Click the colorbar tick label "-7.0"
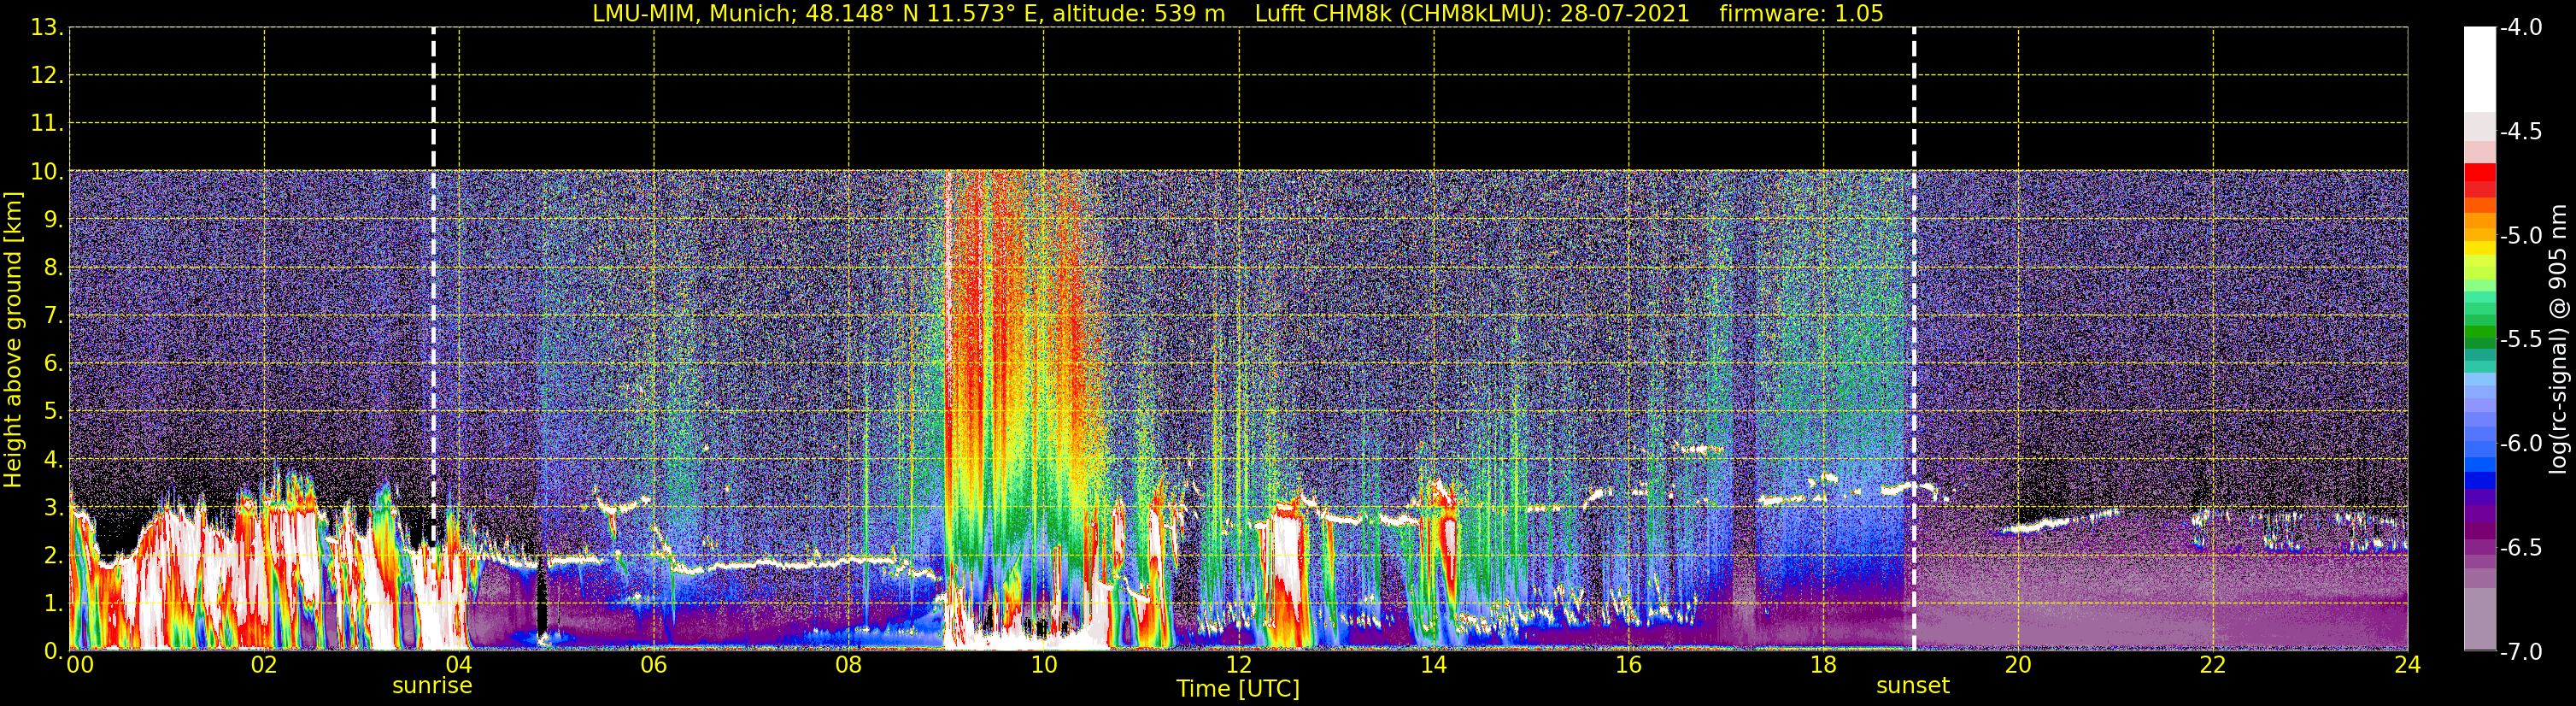This screenshot has height=706, width=2576. click(2521, 651)
